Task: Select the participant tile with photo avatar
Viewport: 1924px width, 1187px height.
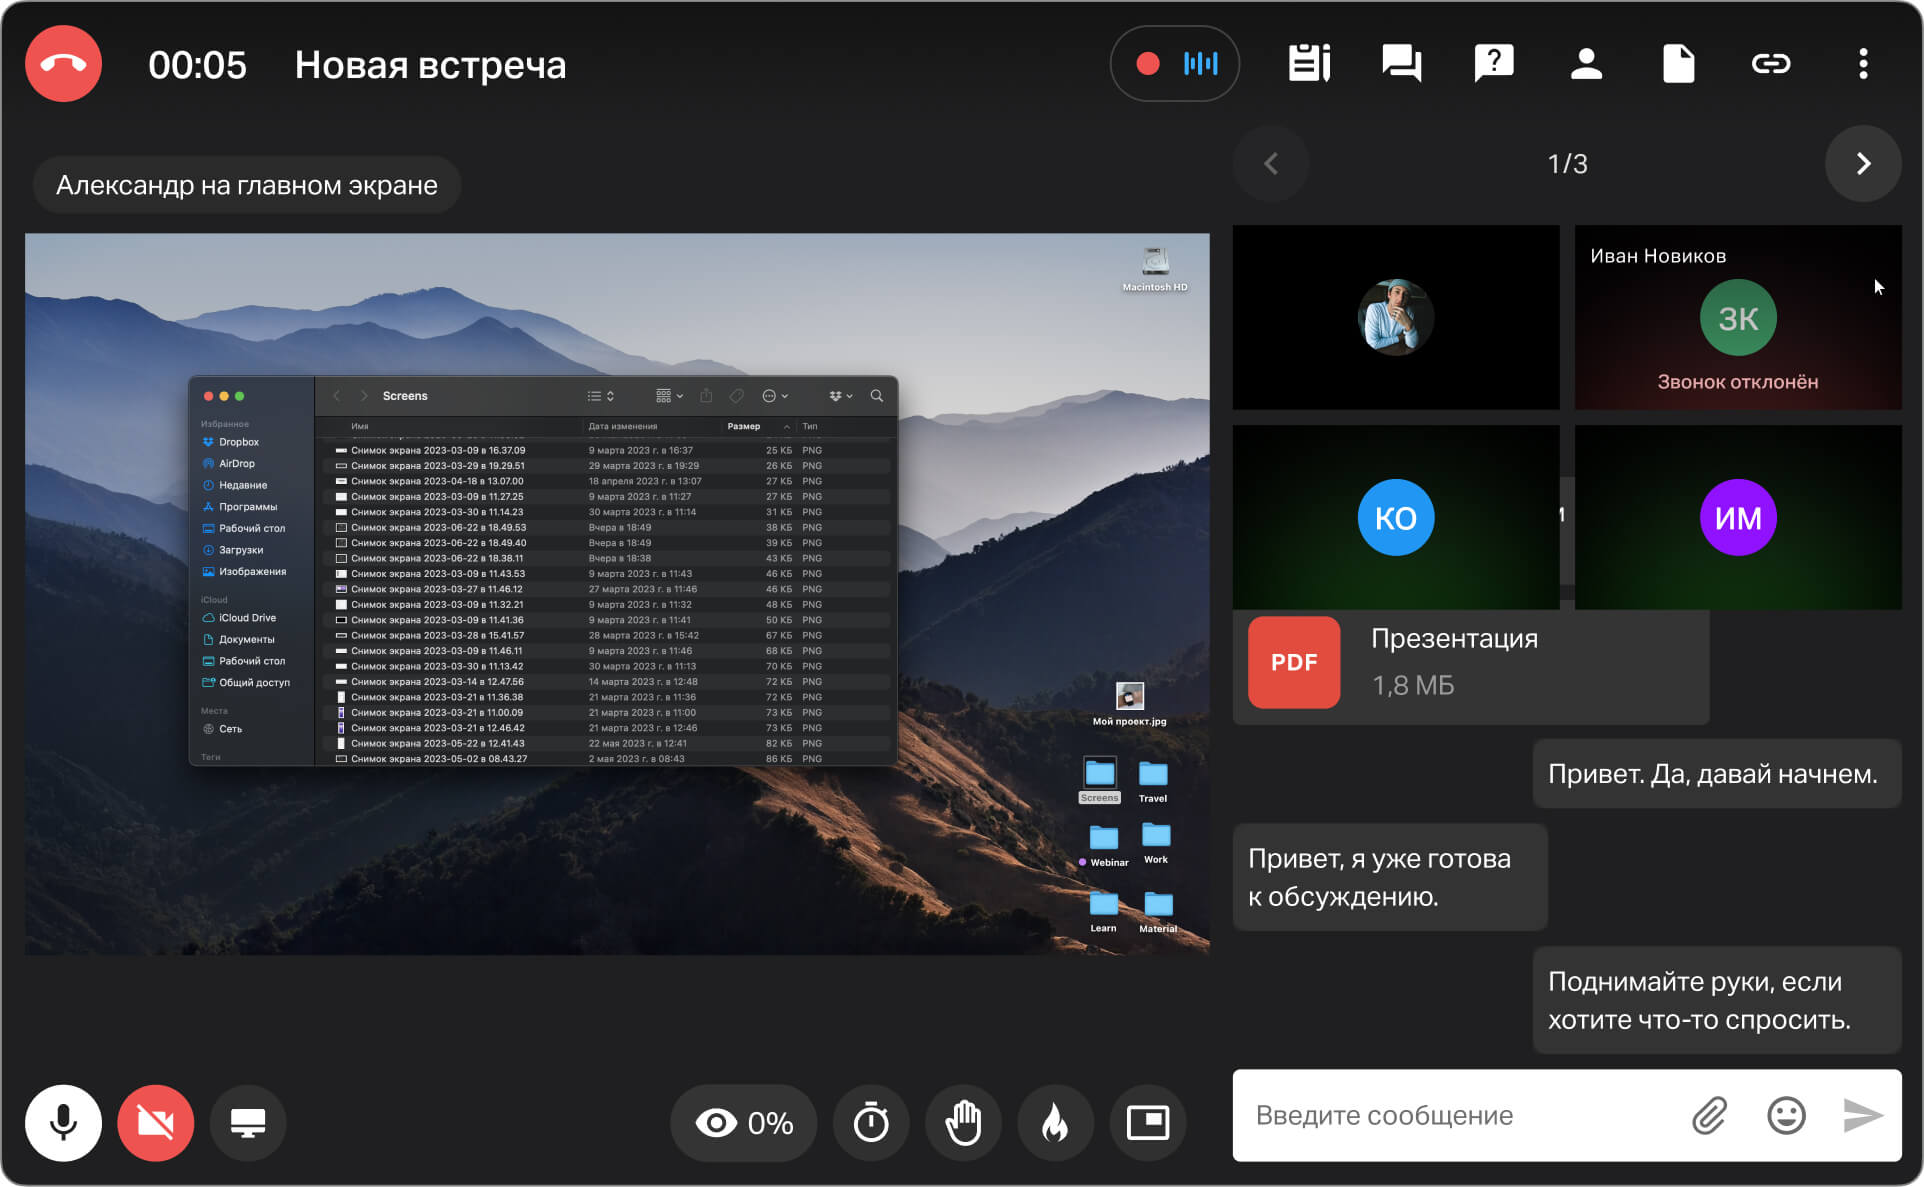Action: point(1396,317)
